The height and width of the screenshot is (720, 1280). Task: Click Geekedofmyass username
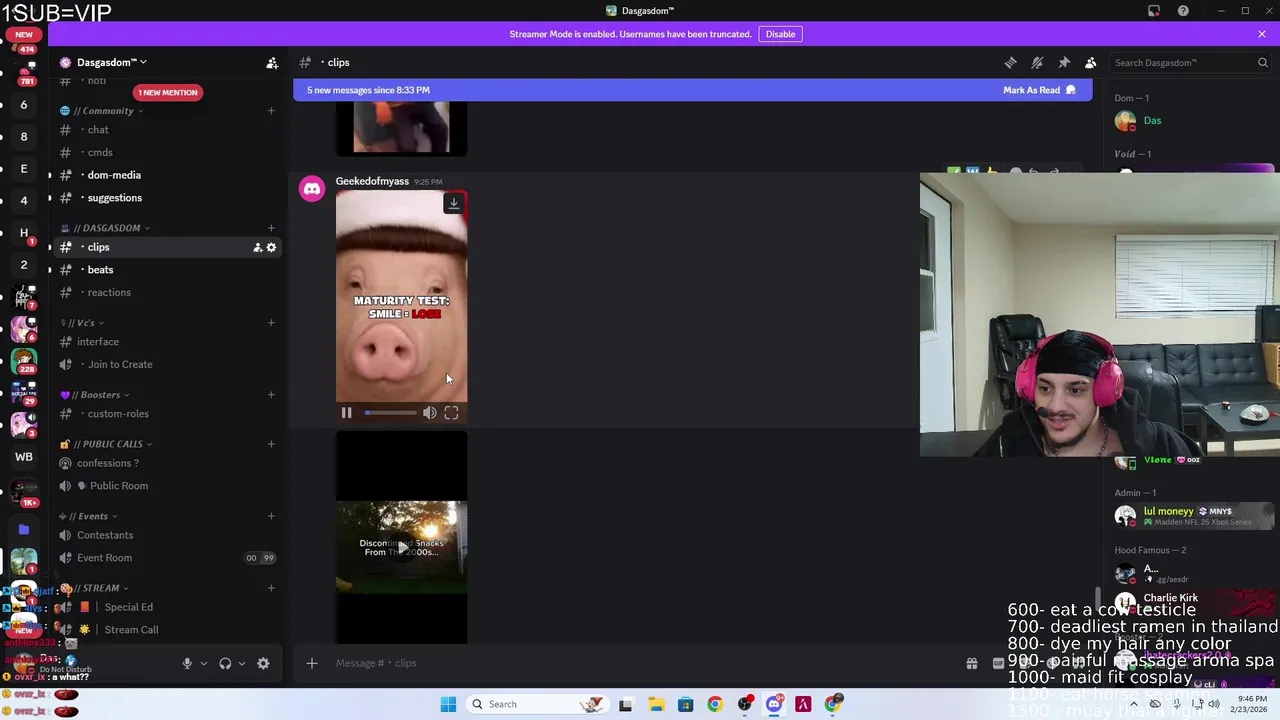click(x=372, y=182)
